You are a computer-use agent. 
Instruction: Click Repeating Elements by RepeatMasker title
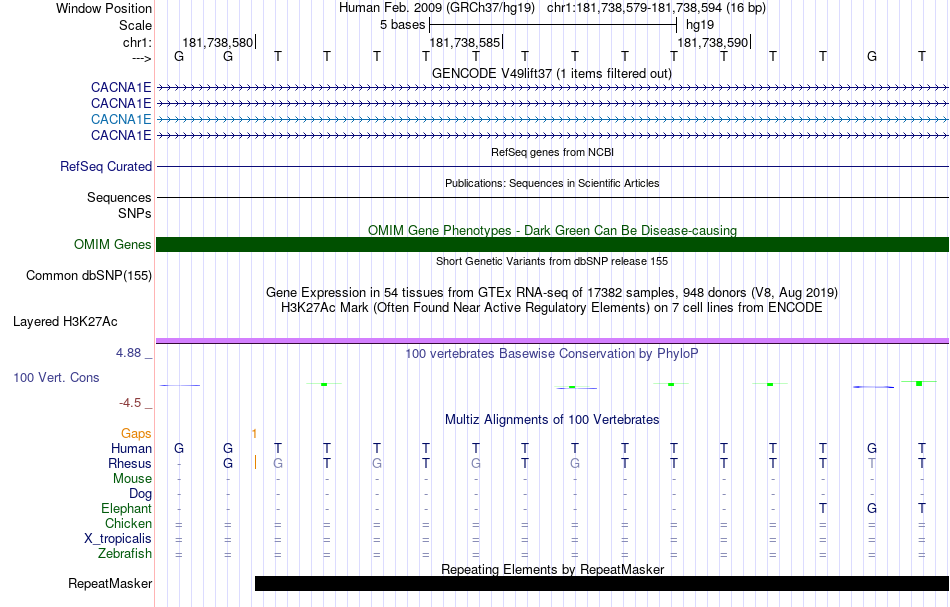point(552,569)
